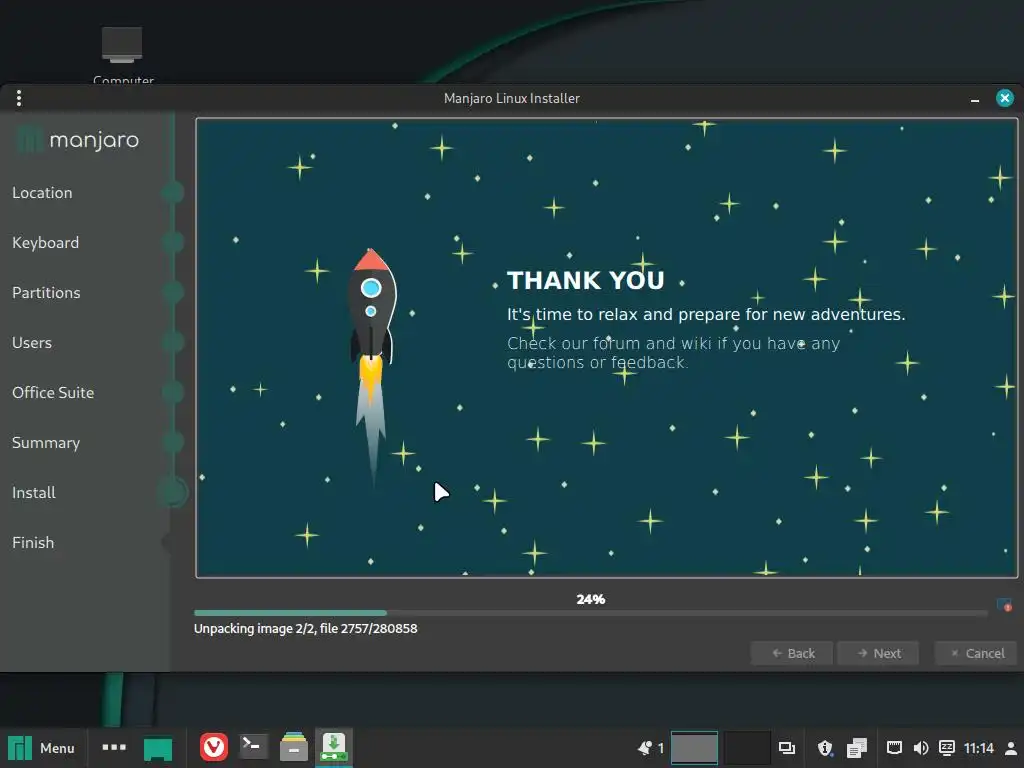Viewport: 1024px width, 768px height.
Task: Click 'Check our forum and wiki' text
Action: pos(673,353)
